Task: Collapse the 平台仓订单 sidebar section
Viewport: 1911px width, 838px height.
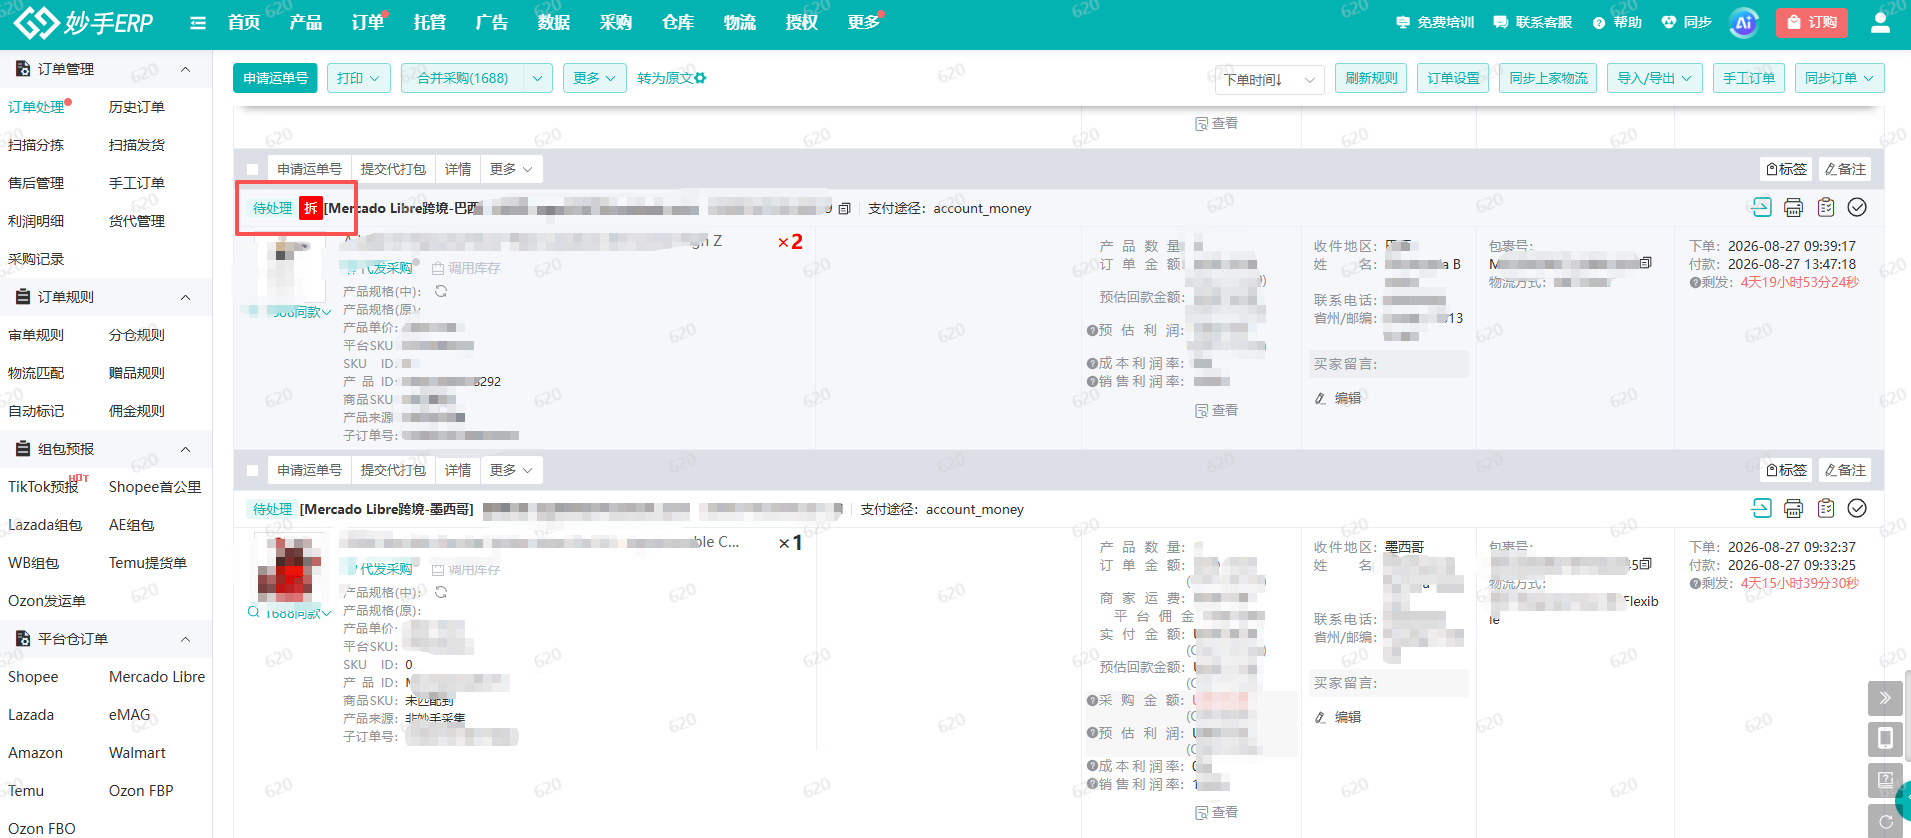Action: coord(185,639)
